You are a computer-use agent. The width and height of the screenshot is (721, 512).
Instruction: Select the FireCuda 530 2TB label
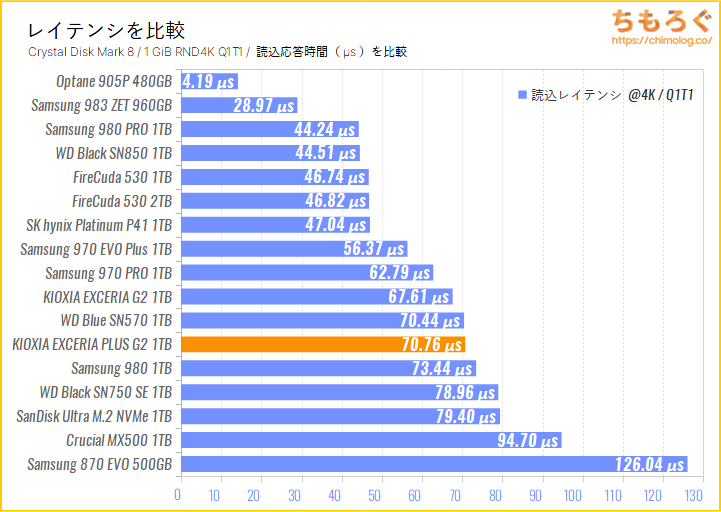[122, 201]
